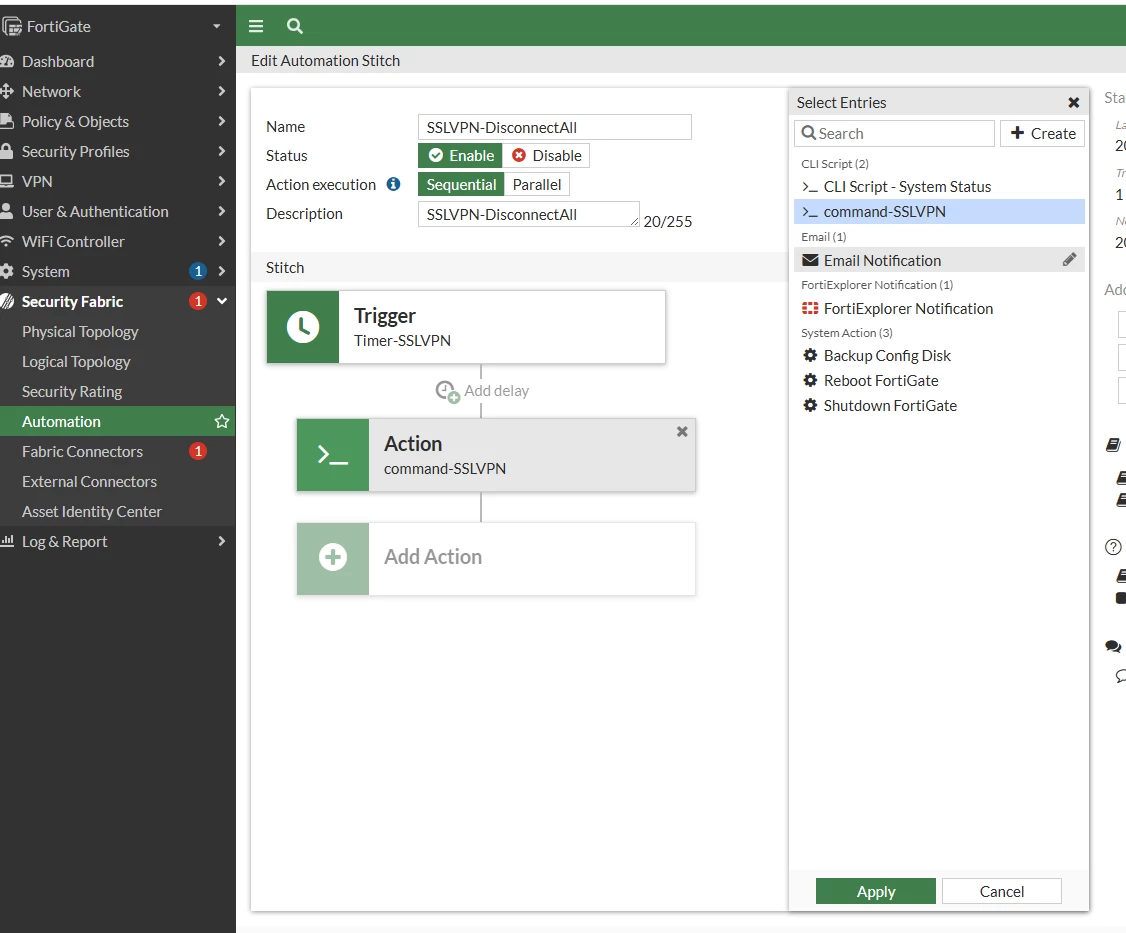Expand the WiFi Controller chevron

[221, 241]
